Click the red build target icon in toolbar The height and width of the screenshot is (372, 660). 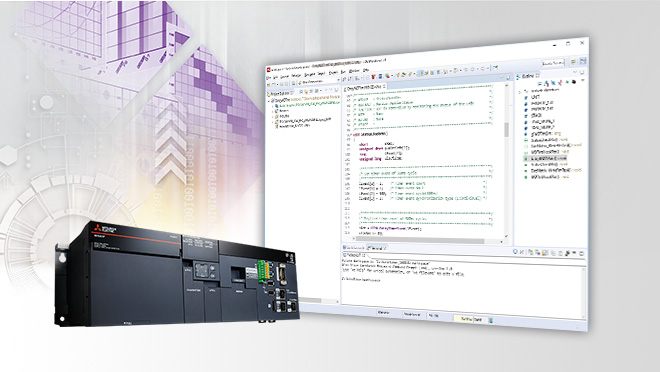[x=373, y=77]
